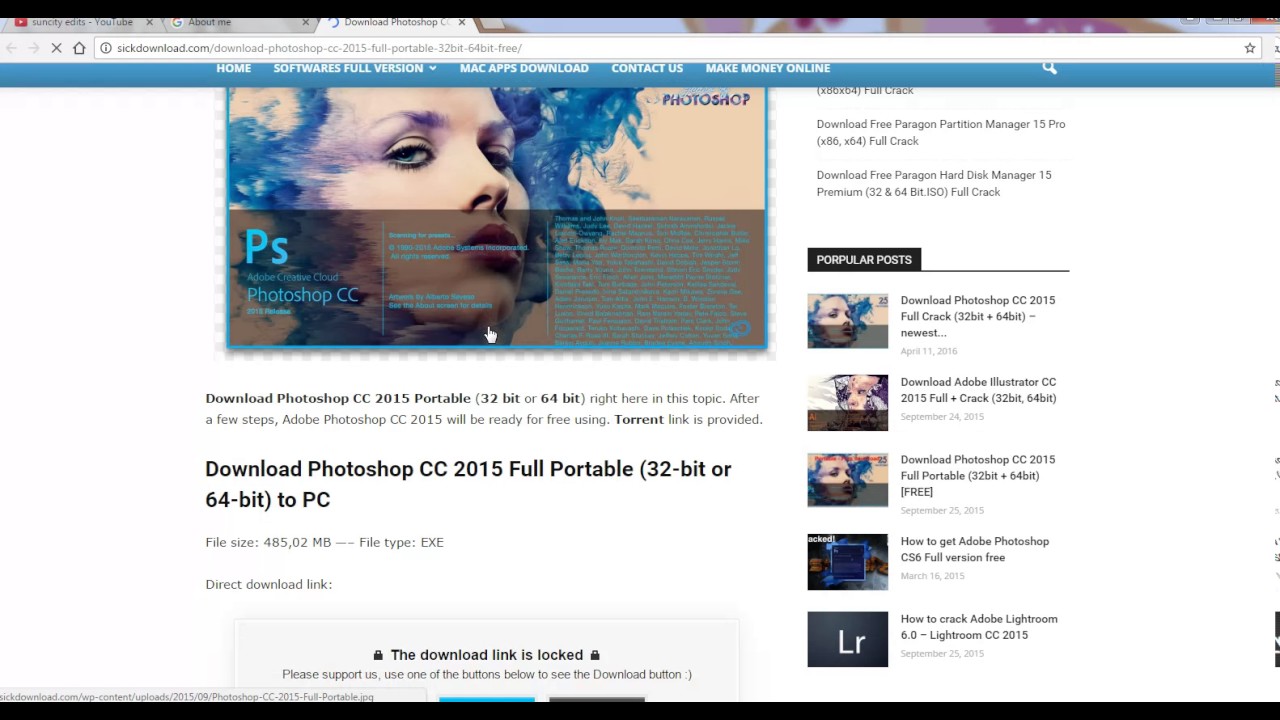
Task: Open Photoshop CS6 post thumbnail
Action: (x=848, y=562)
